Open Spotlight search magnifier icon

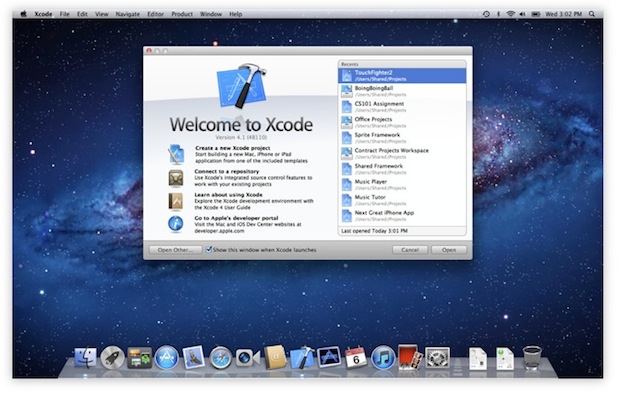point(592,14)
